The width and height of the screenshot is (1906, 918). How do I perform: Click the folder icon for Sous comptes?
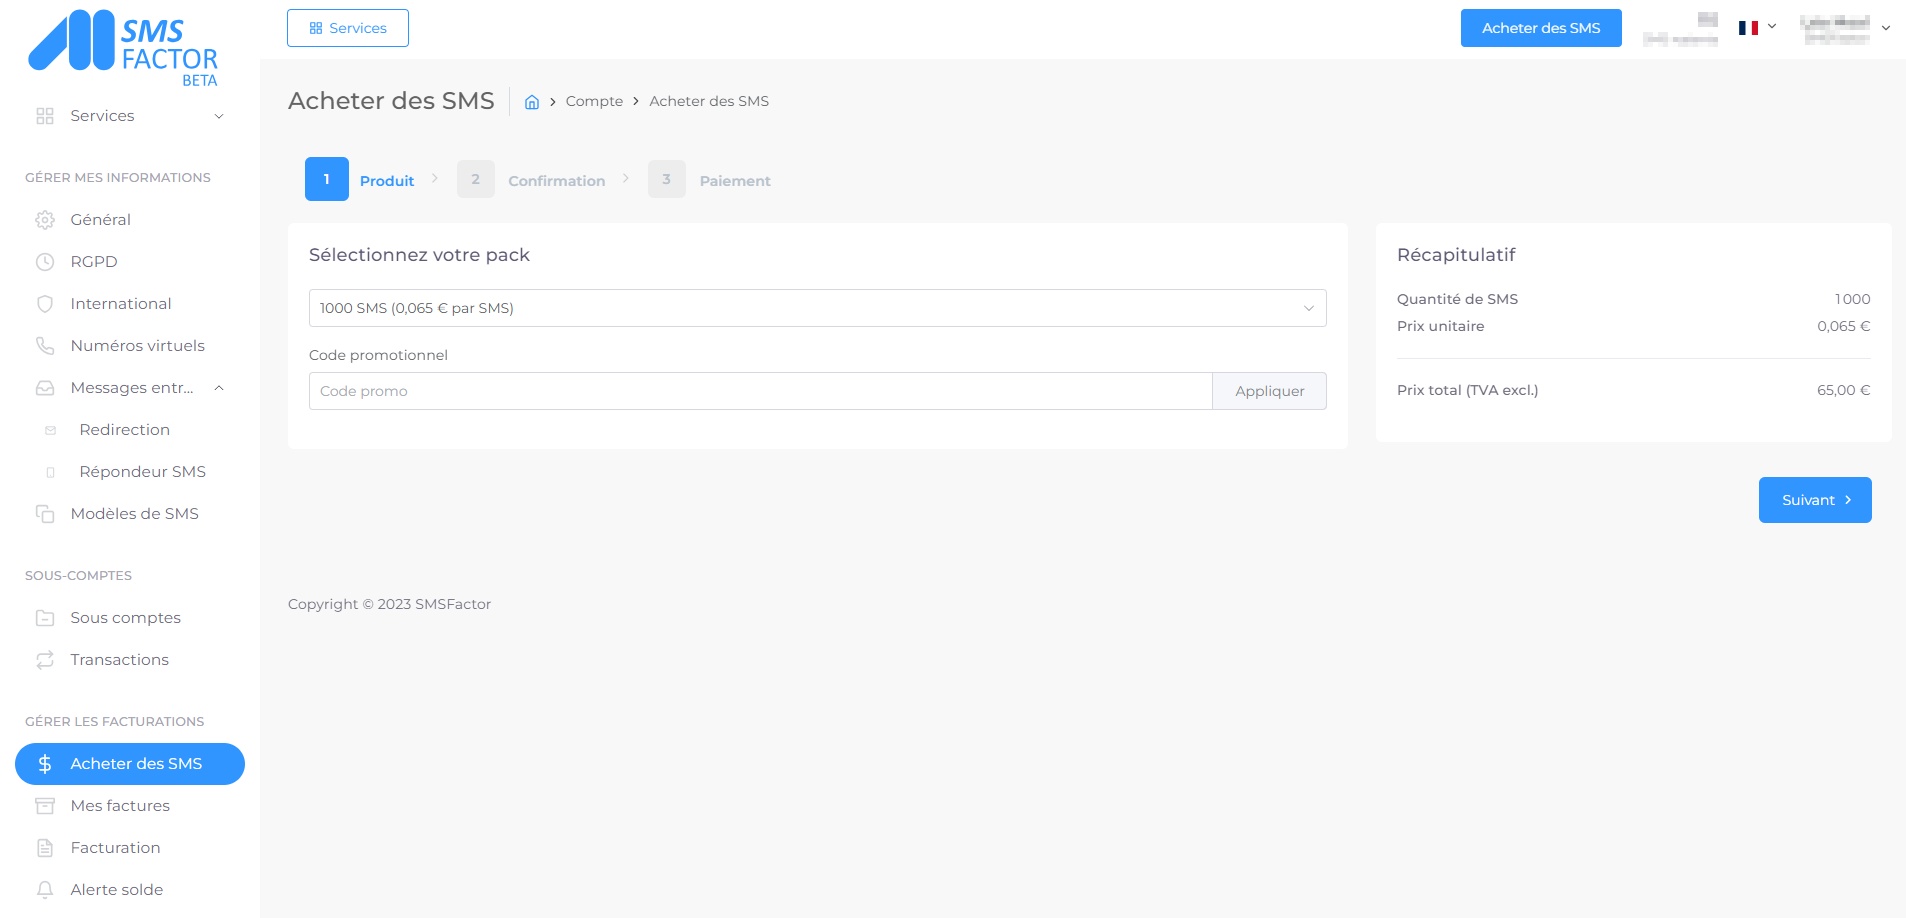pos(45,618)
